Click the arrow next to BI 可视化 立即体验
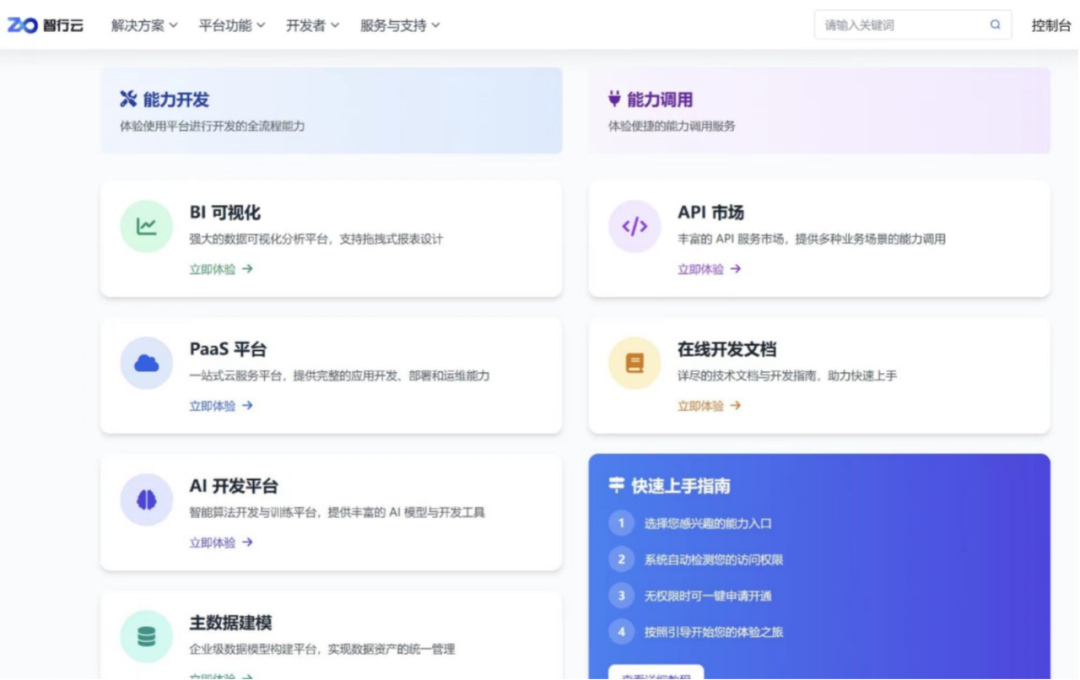Screen dimensions: 1080x680 pyautogui.click(x=248, y=269)
